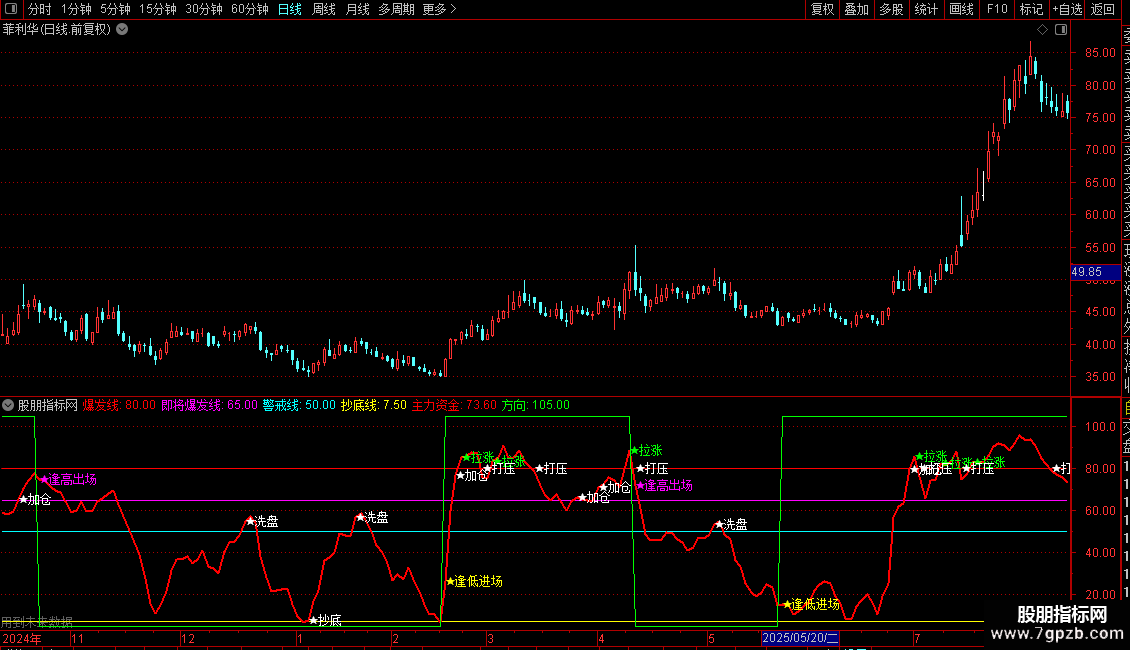Click the 2025/05/20/二 date marker
The height and width of the screenshot is (650, 1130).
(800, 638)
